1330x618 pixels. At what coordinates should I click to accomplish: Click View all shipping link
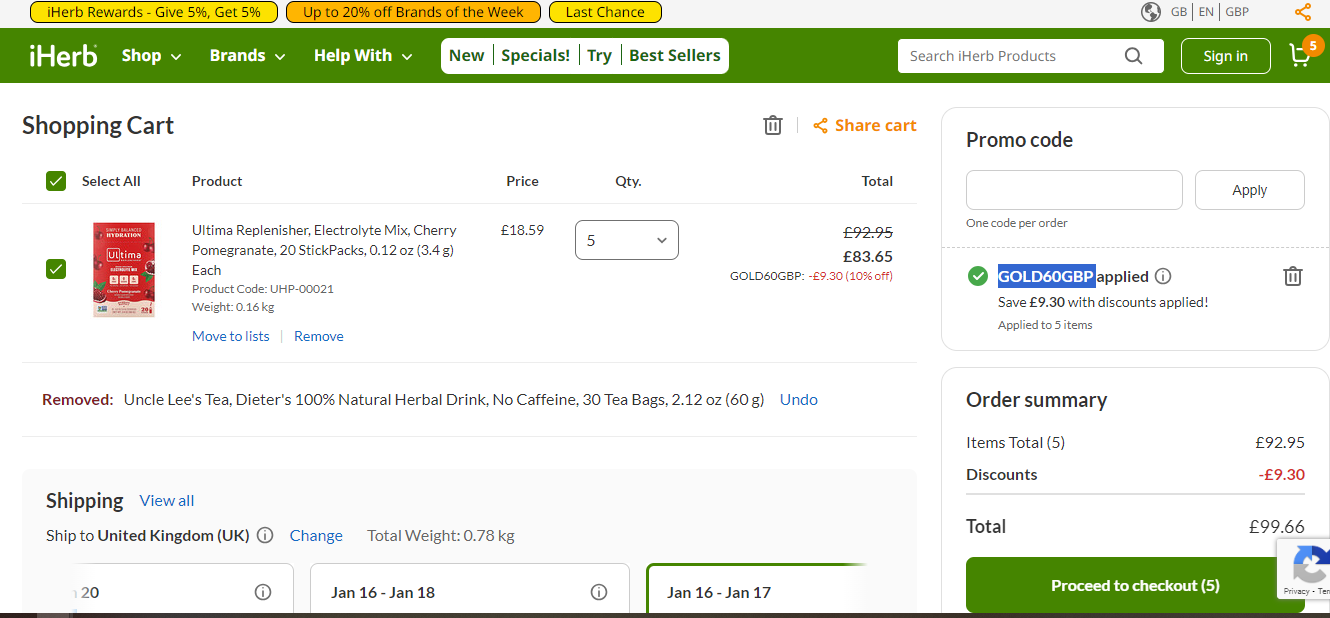(x=167, y=500)
